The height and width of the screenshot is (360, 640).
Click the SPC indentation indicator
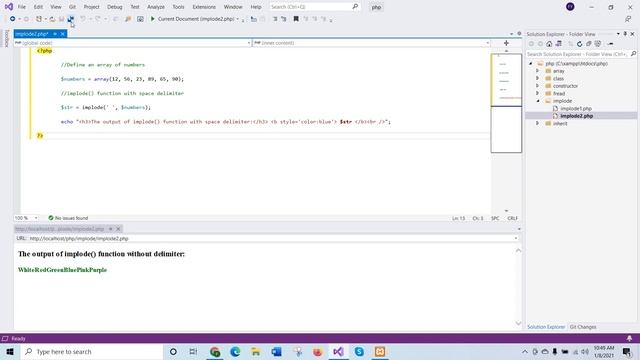pos(495,218)
